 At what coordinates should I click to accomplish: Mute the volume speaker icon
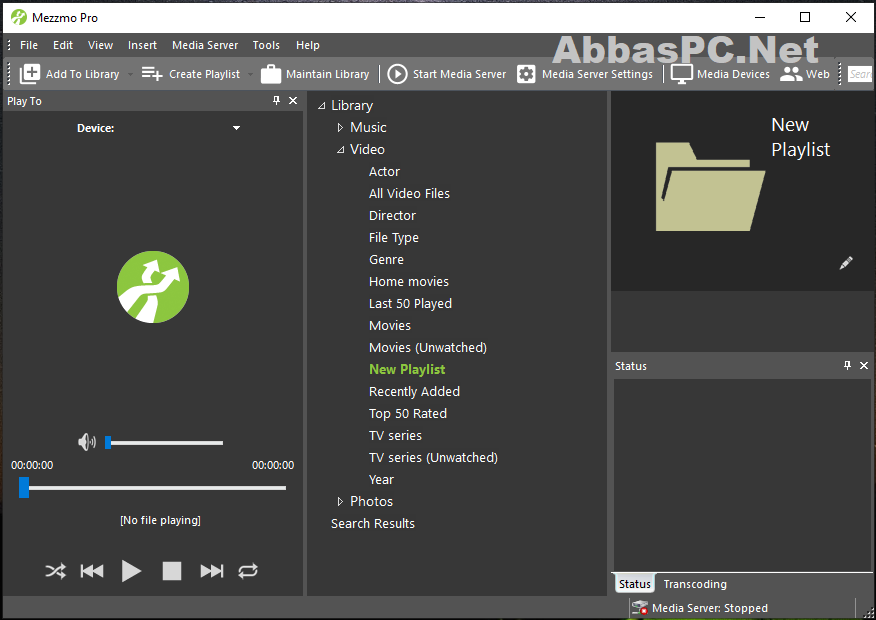pyautogui.click(x=87, y=442)
